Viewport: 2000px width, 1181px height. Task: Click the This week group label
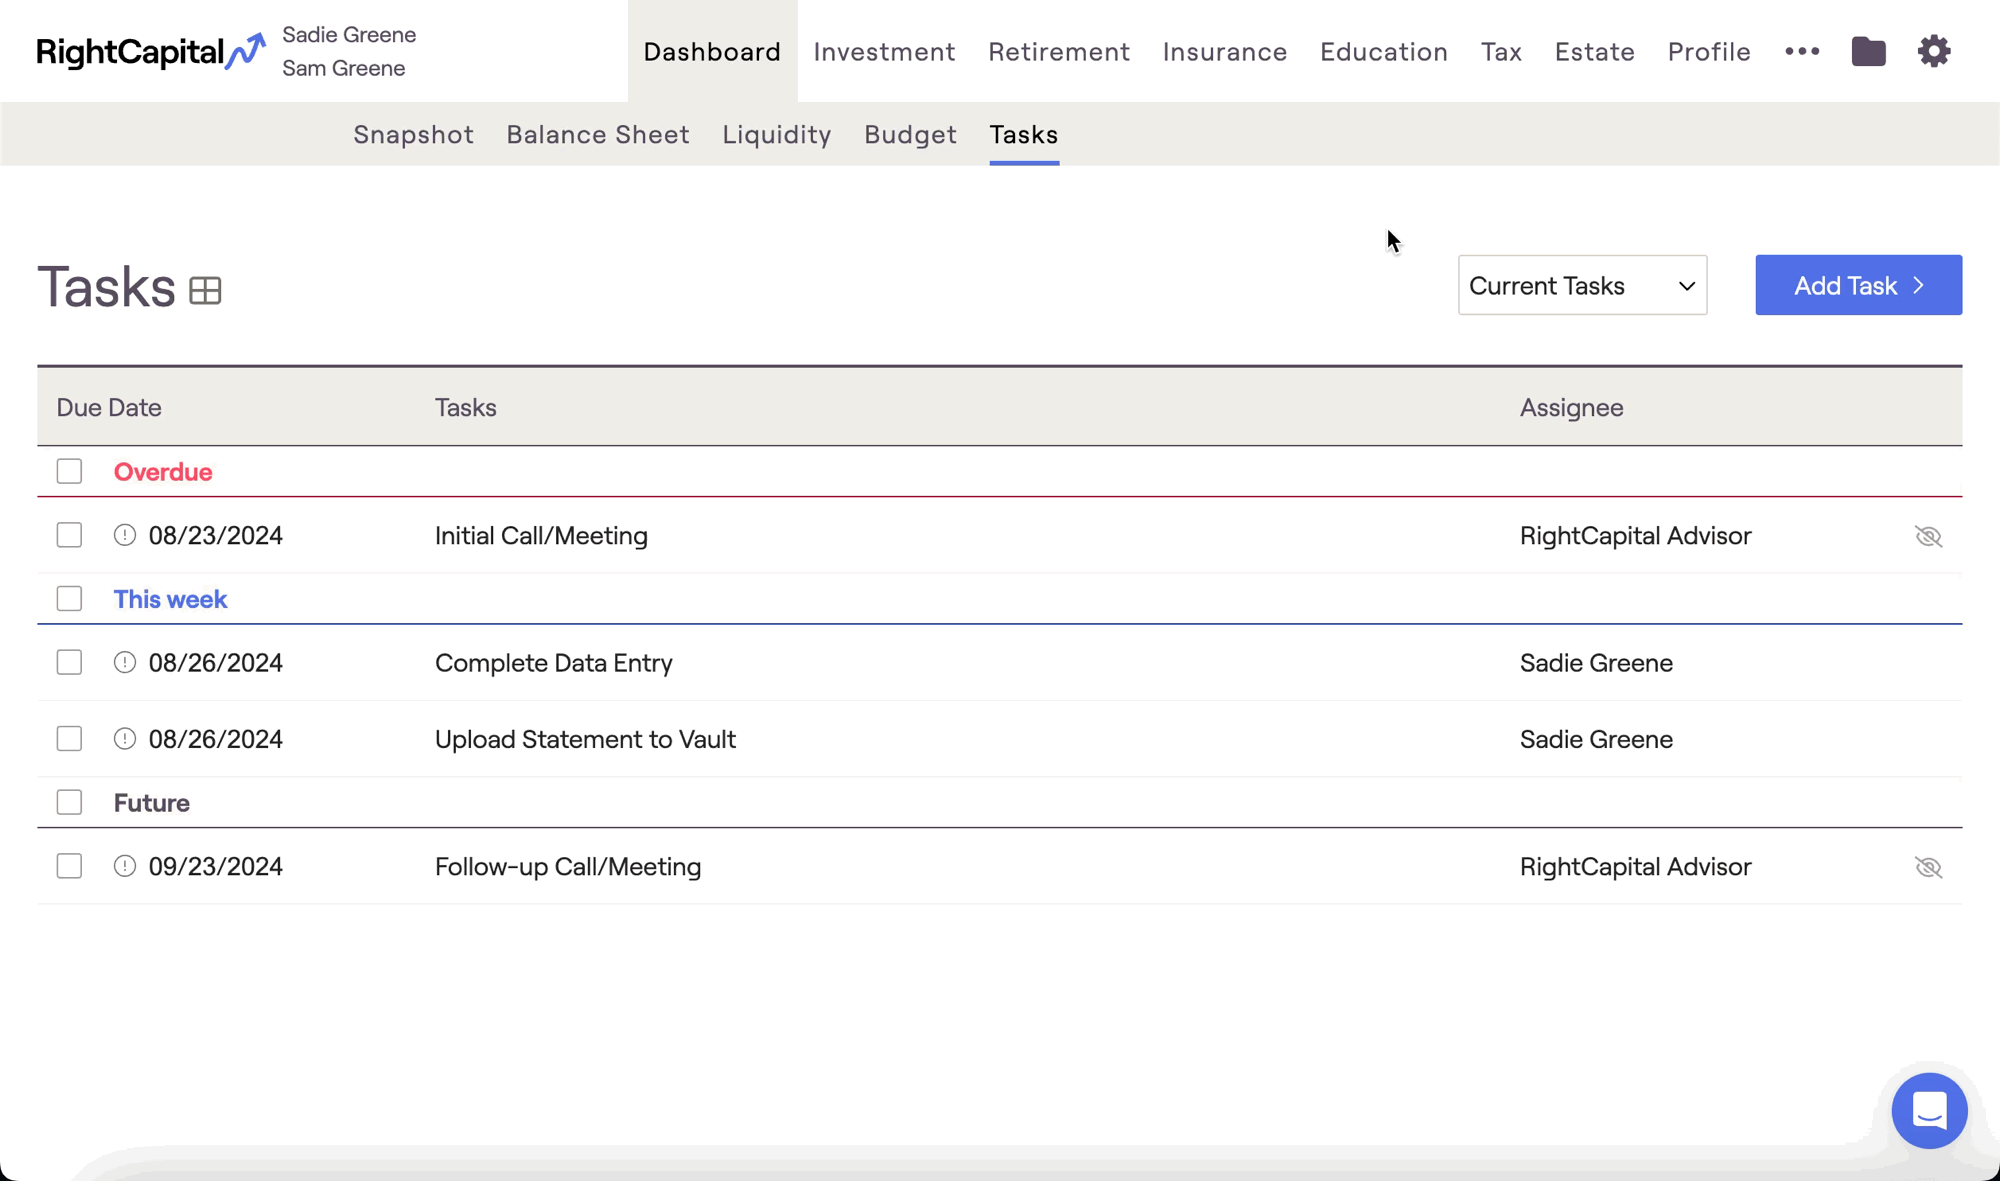pyautogui.click(x=170, y=598)
